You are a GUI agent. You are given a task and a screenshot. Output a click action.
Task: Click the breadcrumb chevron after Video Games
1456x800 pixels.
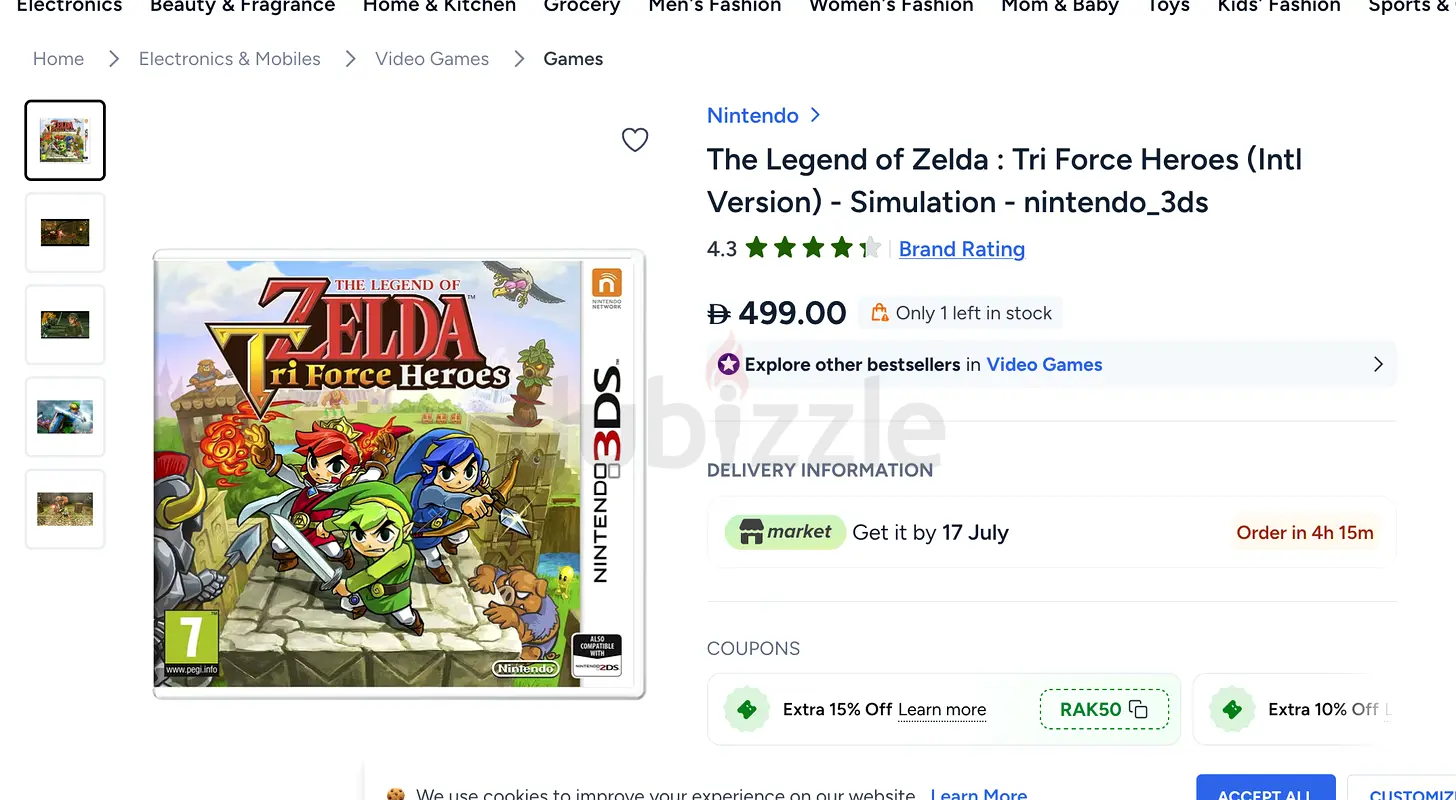click(x=519, y=59)
